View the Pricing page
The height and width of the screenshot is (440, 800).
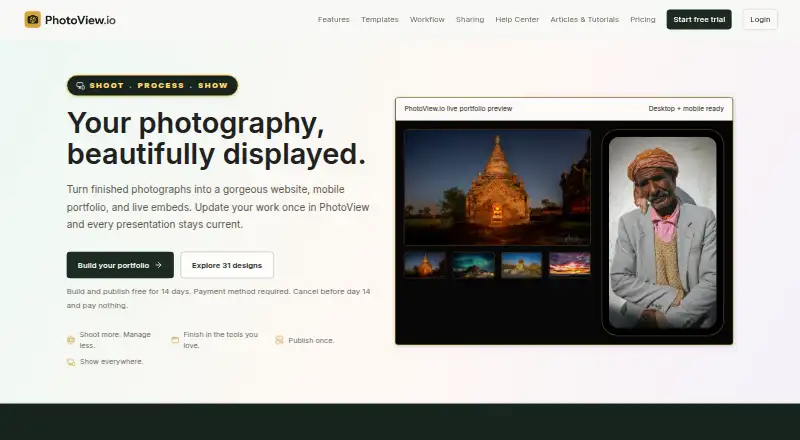click(642, 19)
